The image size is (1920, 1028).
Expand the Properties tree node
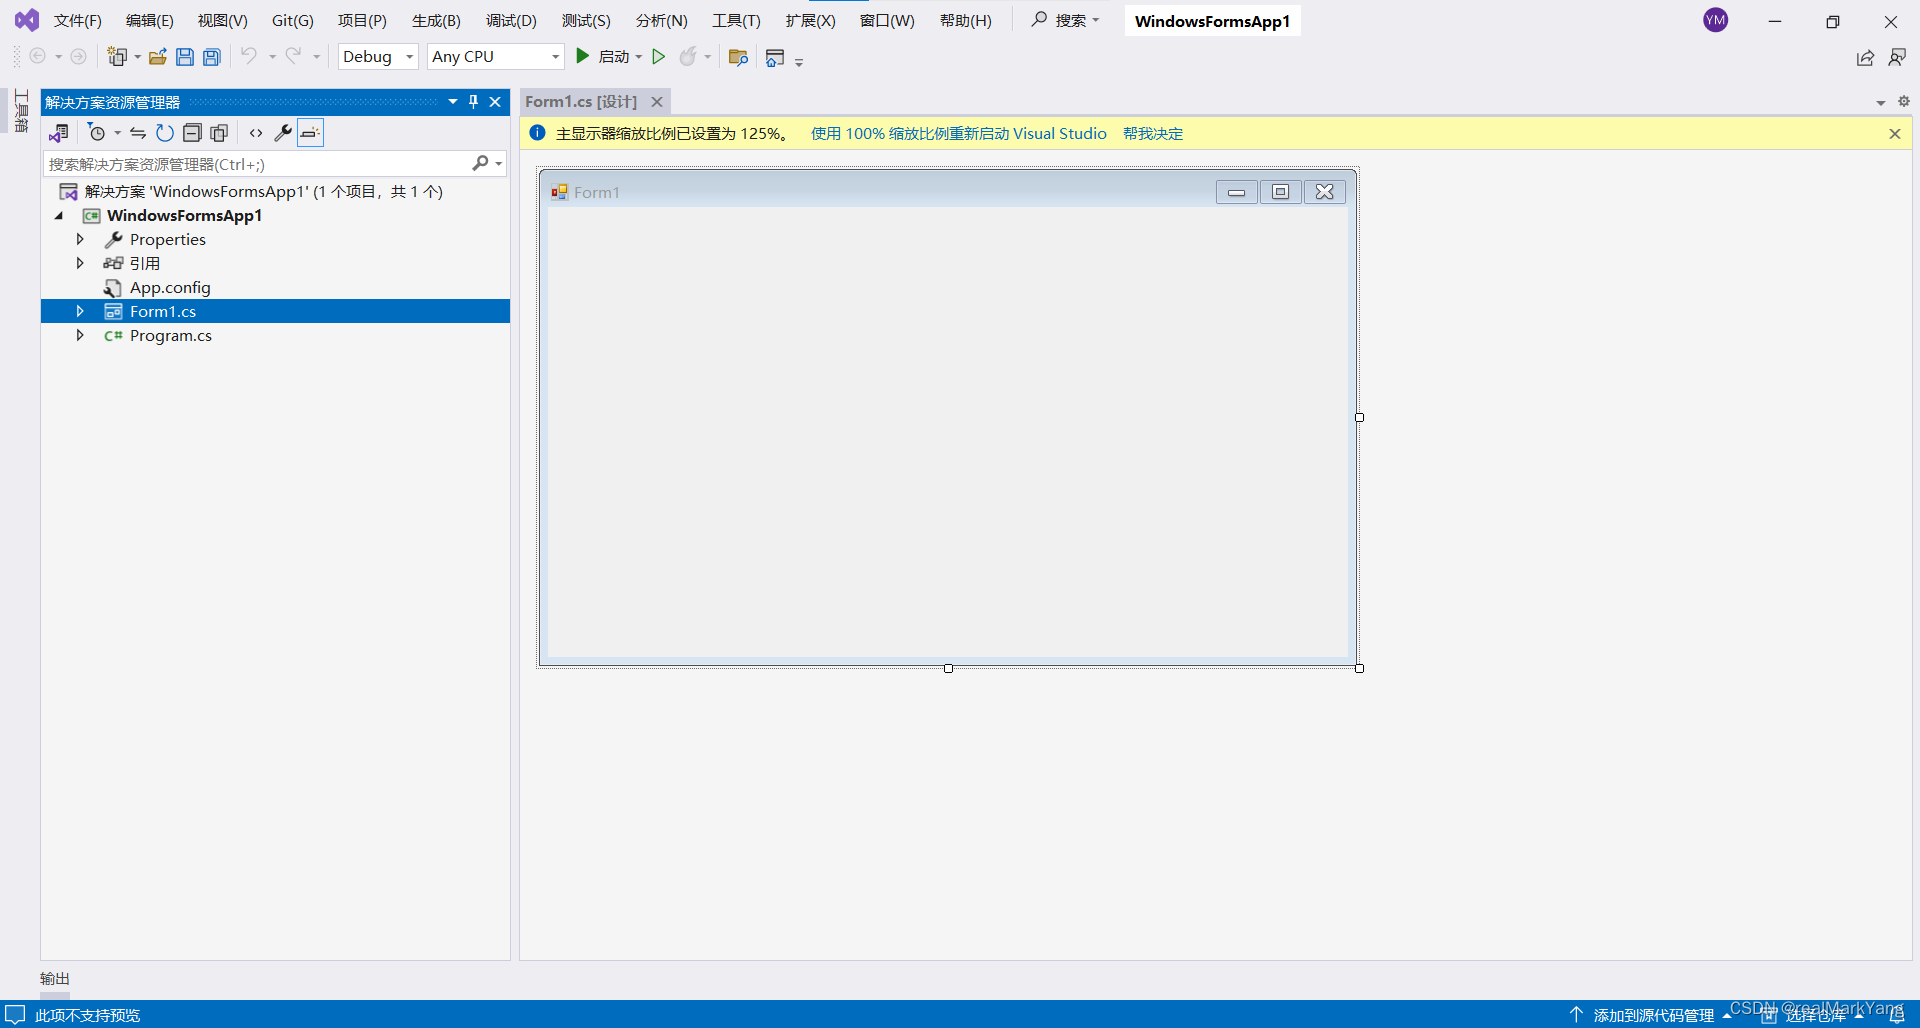[80, 239]
